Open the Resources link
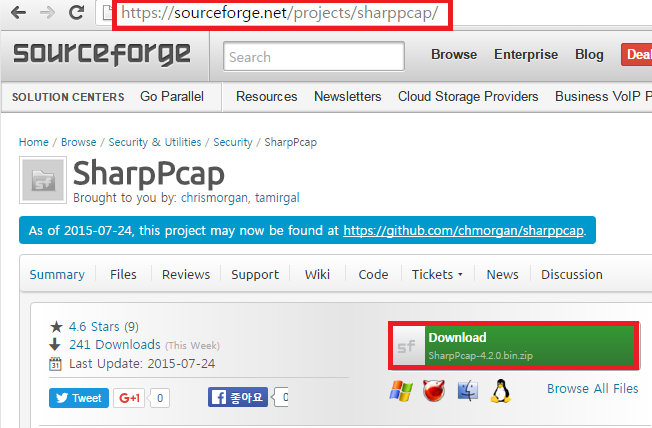652x428 pixels. coord(267,96)
